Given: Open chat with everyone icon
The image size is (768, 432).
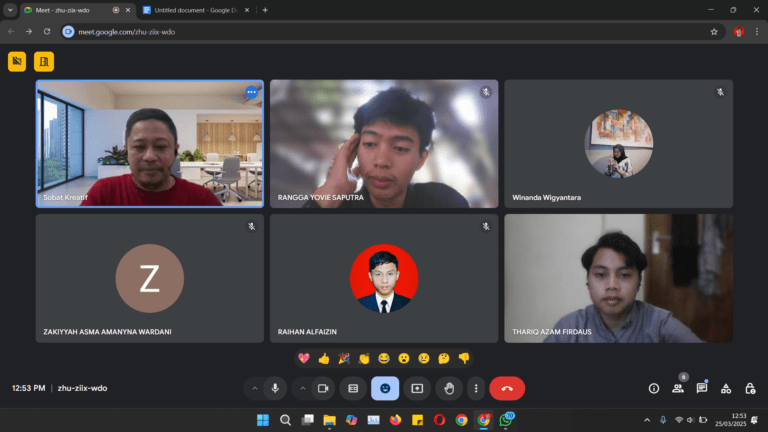Looking at the screenshot, I should click(x=702, y=388).
